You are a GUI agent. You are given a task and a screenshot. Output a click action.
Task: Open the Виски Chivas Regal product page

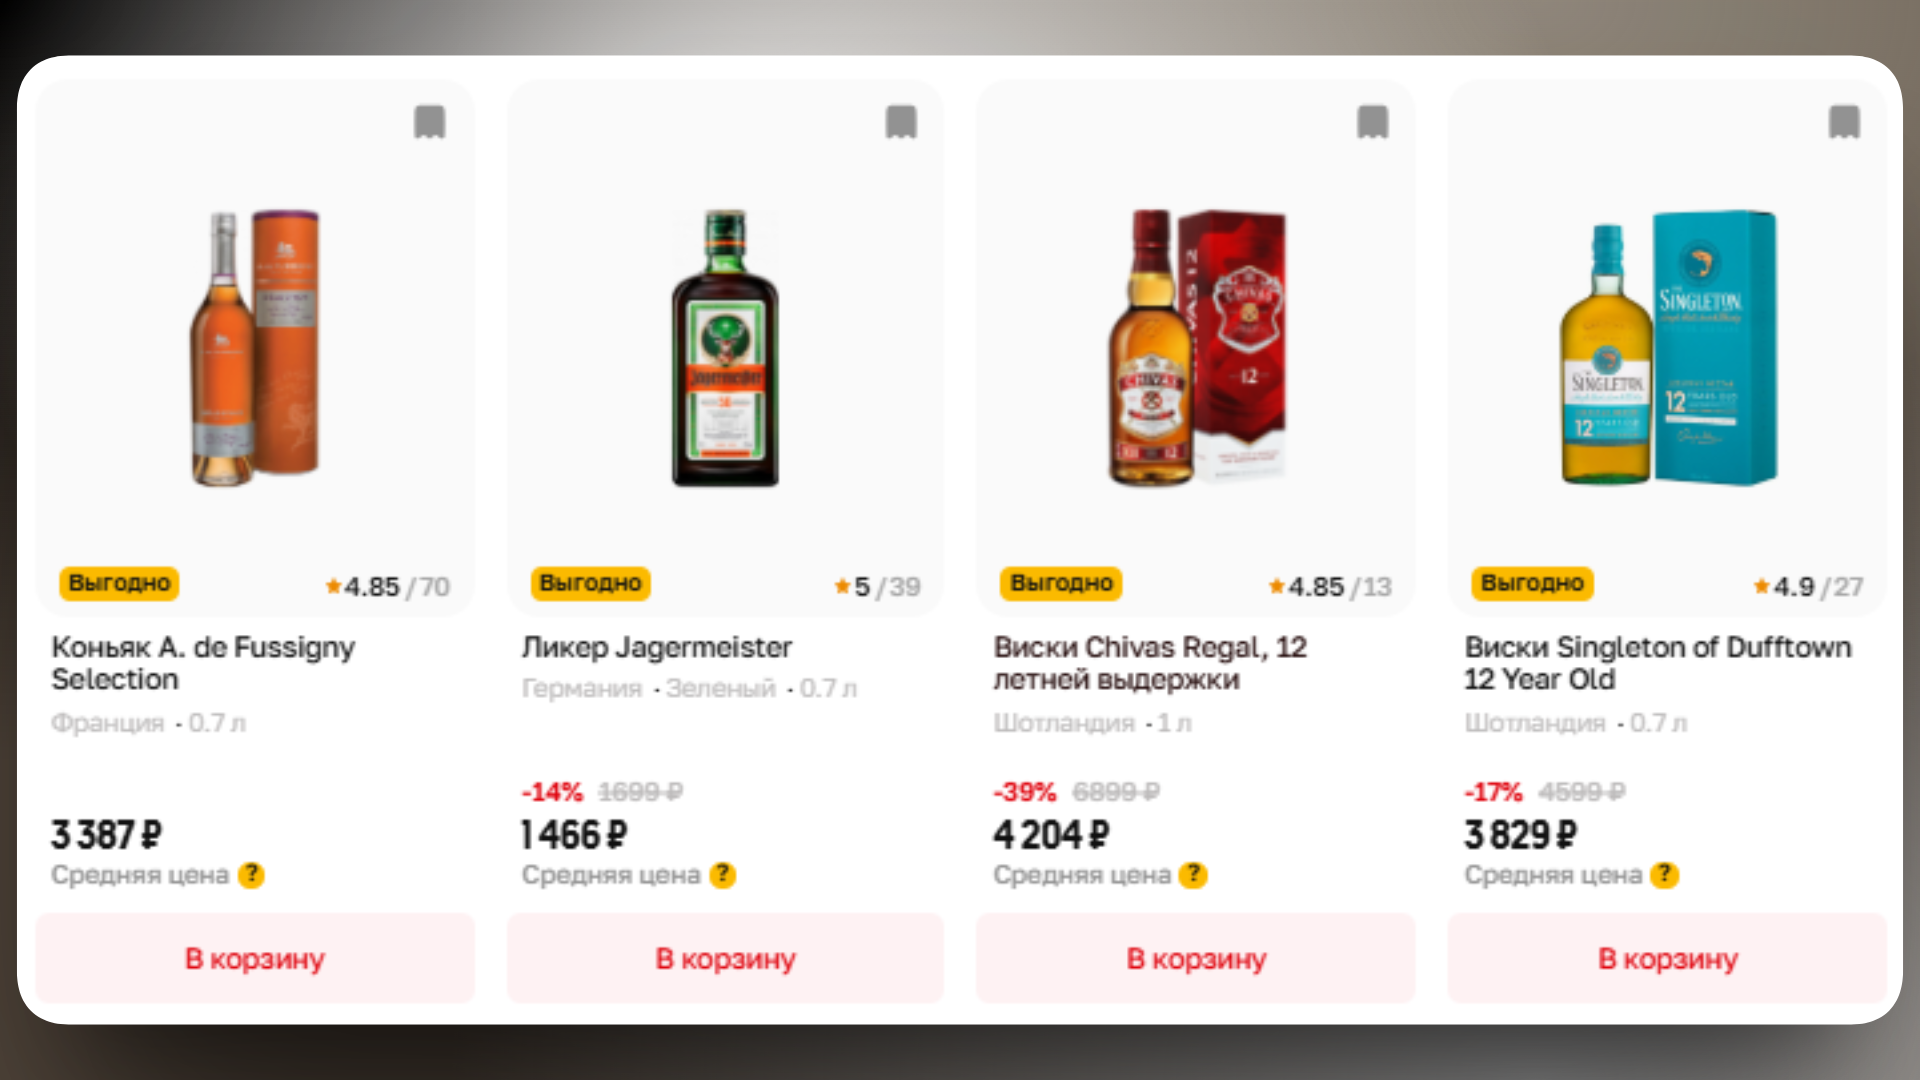(x=1149, y=664)
